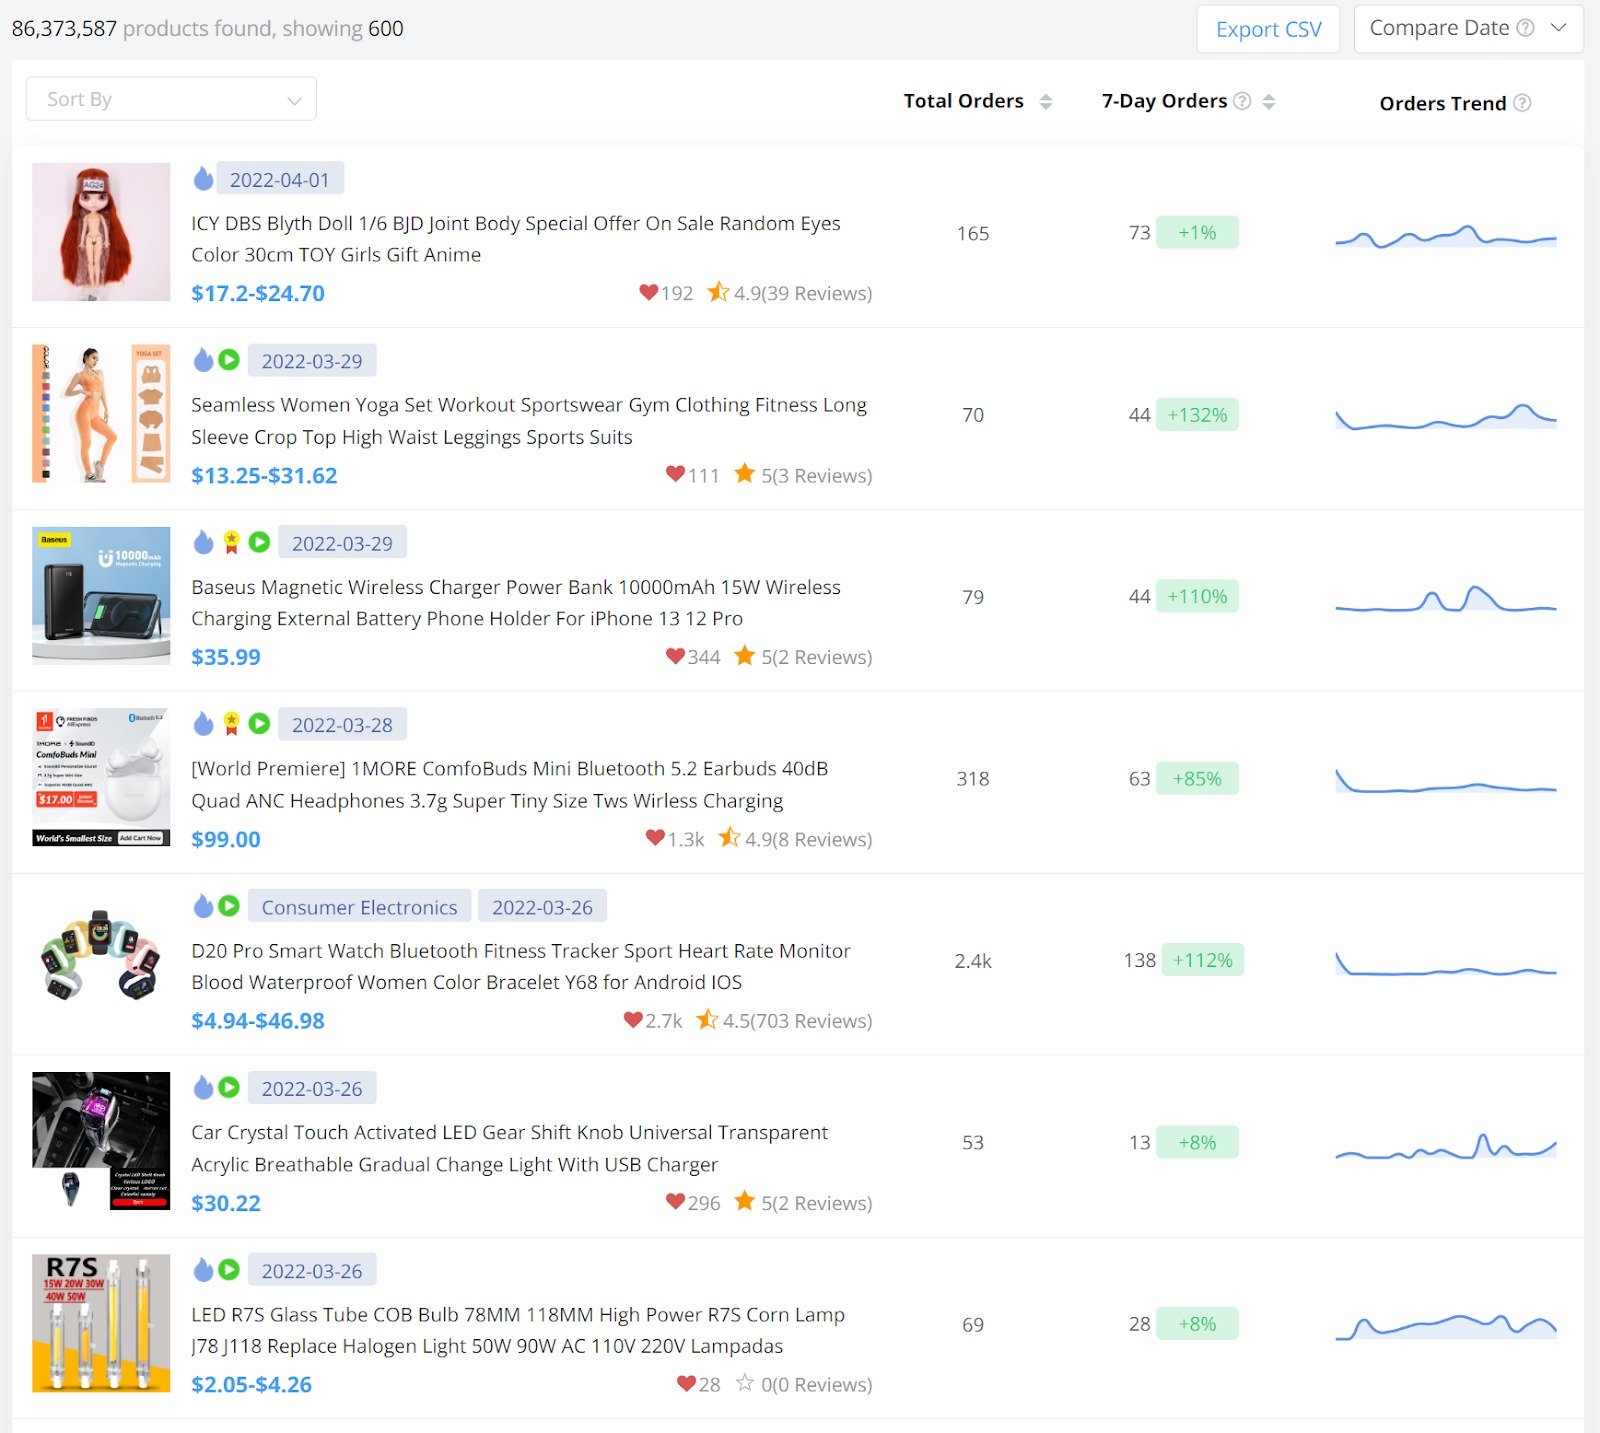Open the help icon next to 7-Day Orders
1600x1433 pixels.
point(1242,100)
